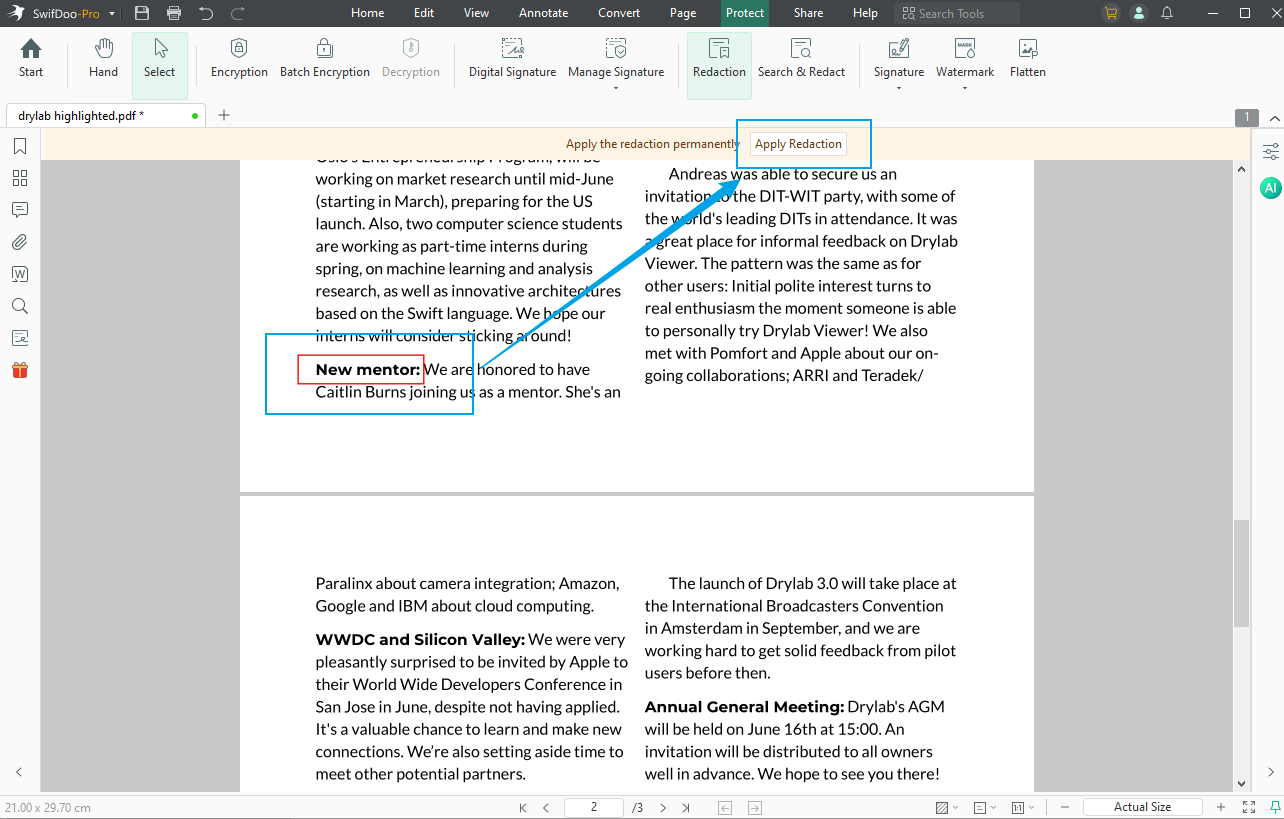Viewport: 1284px width, 819px height.
Task: Select the Digital Signature tool
Action: coord(512,58)
